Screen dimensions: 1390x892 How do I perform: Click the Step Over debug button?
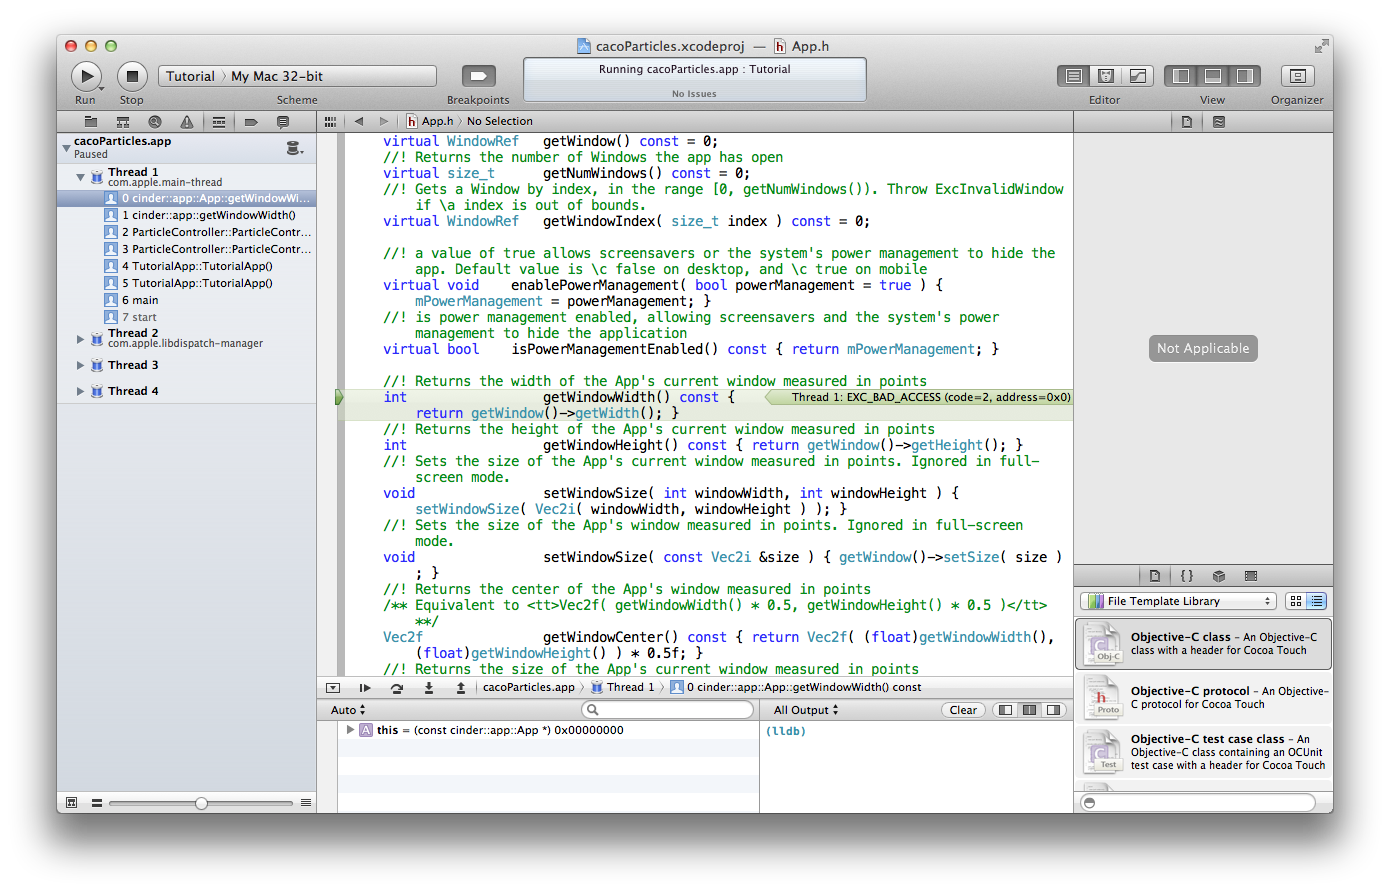point(397,688)
